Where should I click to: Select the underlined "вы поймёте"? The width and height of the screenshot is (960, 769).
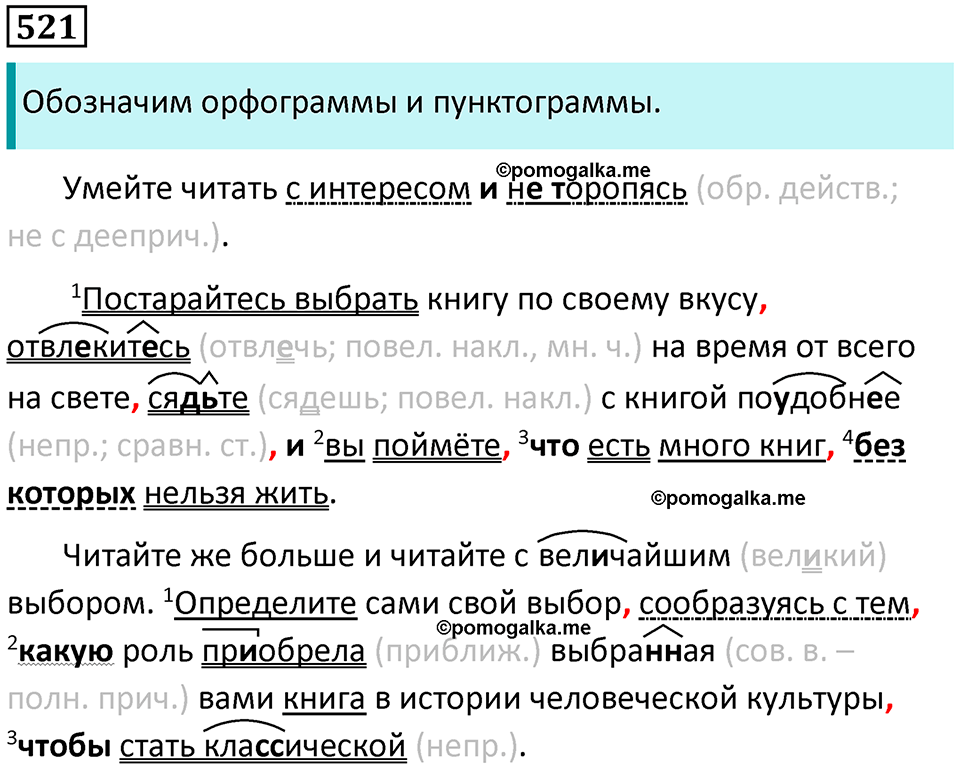point(413,447)
